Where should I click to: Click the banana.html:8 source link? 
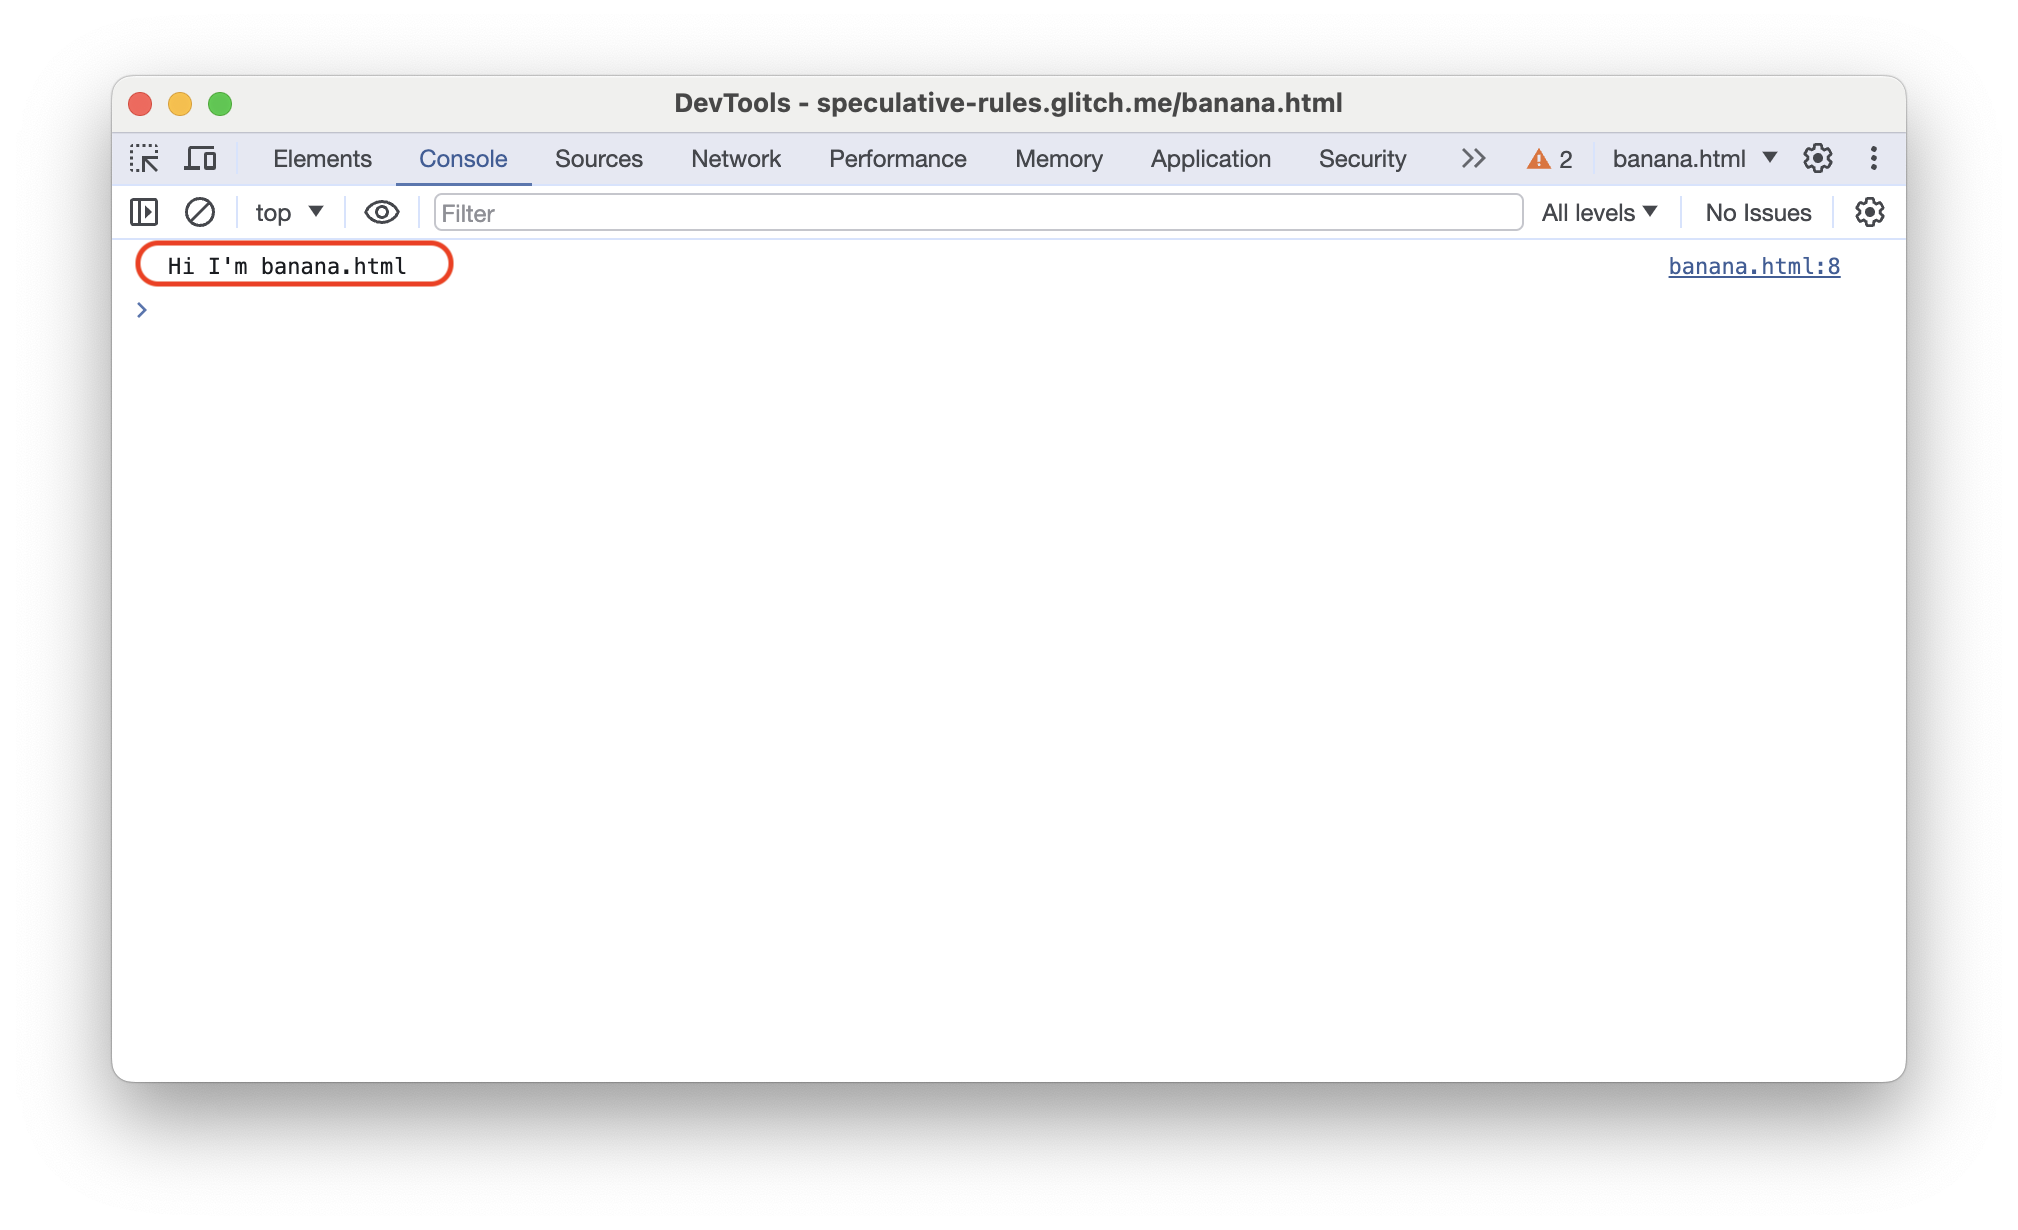pos(1751,265)
